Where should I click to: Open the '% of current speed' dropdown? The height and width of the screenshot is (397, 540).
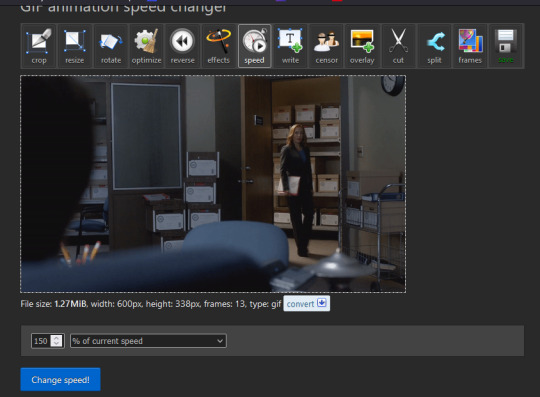148,341
